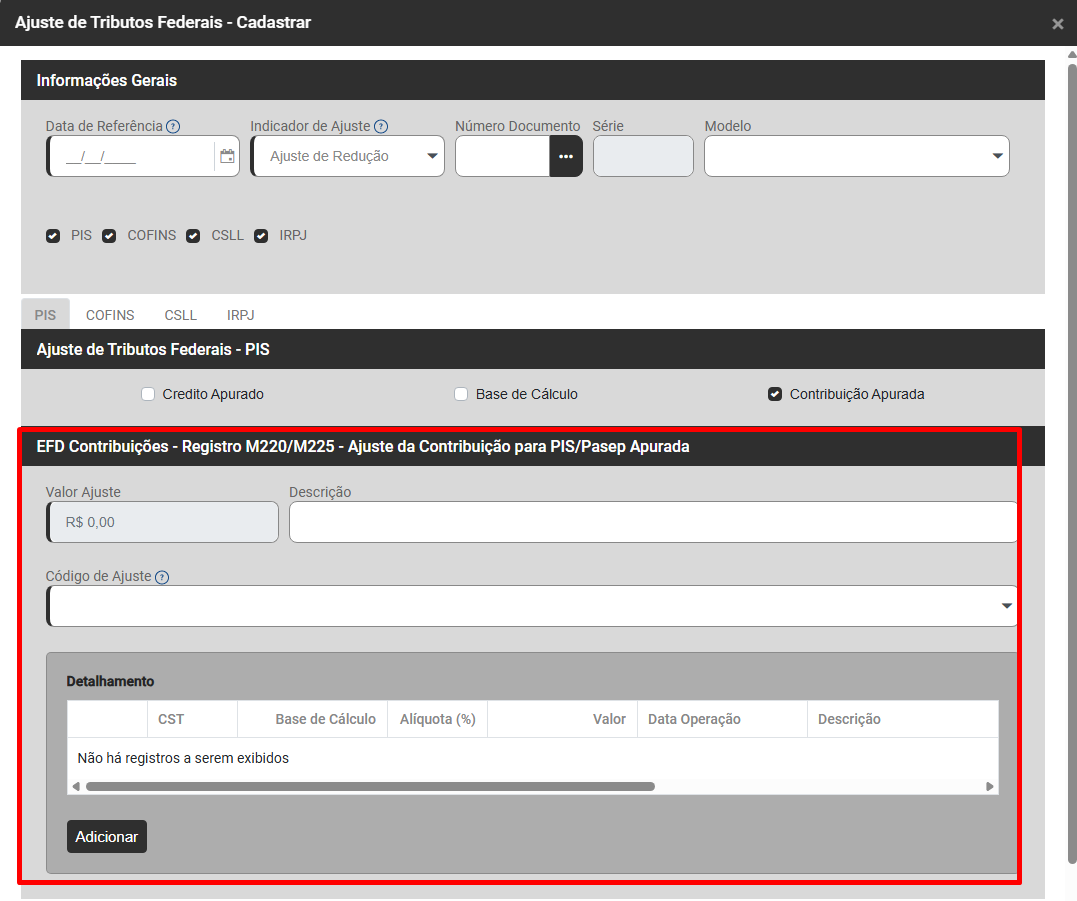
Task: Close the Ajuste de Tributos dialog
Action: 1057,24
